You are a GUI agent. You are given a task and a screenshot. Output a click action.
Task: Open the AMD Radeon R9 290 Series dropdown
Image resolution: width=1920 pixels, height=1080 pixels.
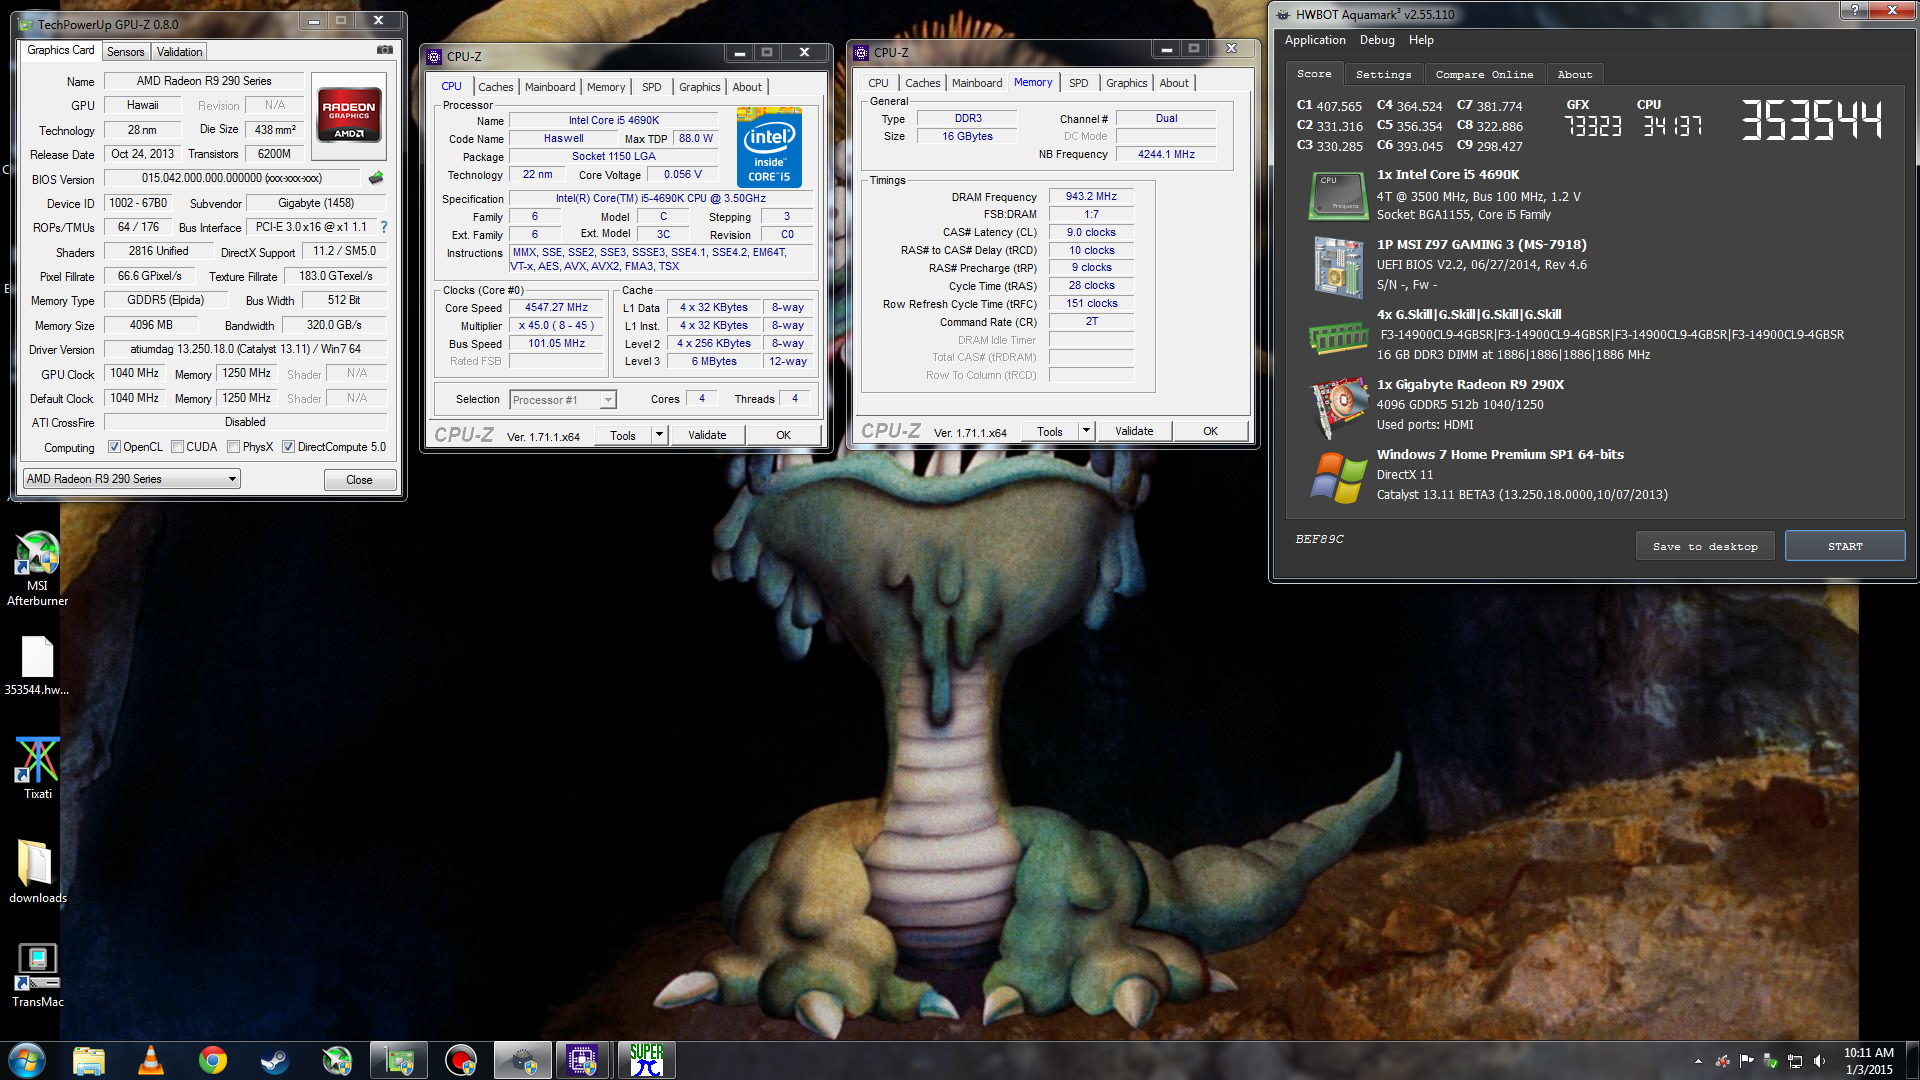click(131, 479)
